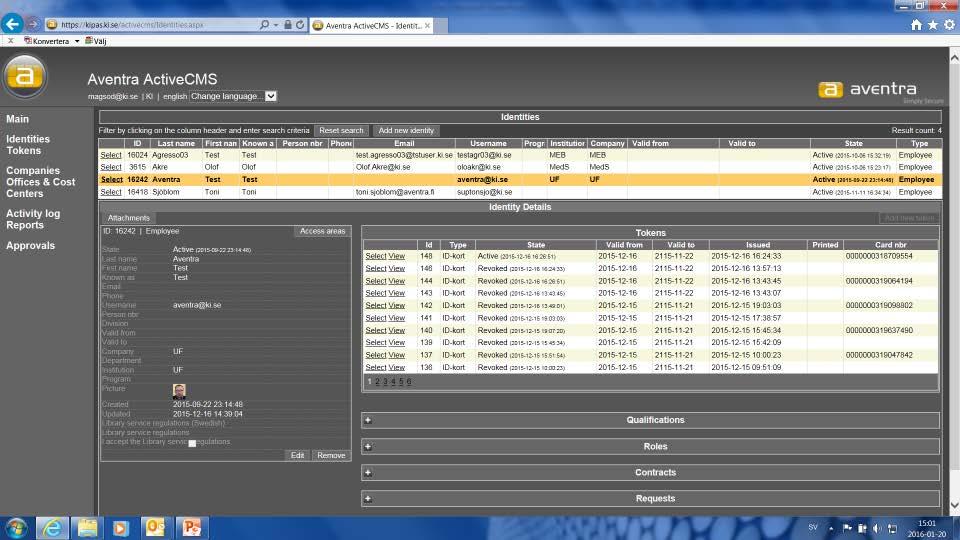The height and width of the screenshot is (540, 960).
Task: Select token 137
Action: [376, 355]
